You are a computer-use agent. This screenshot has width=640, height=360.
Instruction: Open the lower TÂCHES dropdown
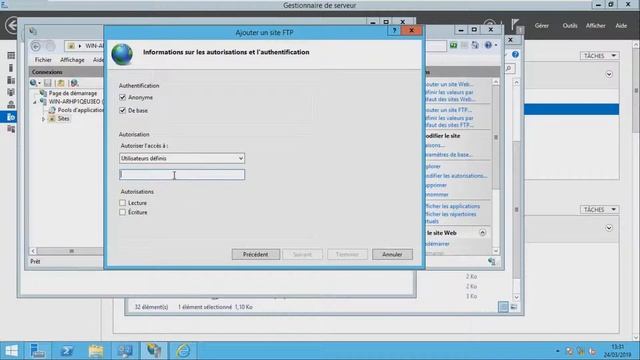pyautogui.click(x=600, y=209)
